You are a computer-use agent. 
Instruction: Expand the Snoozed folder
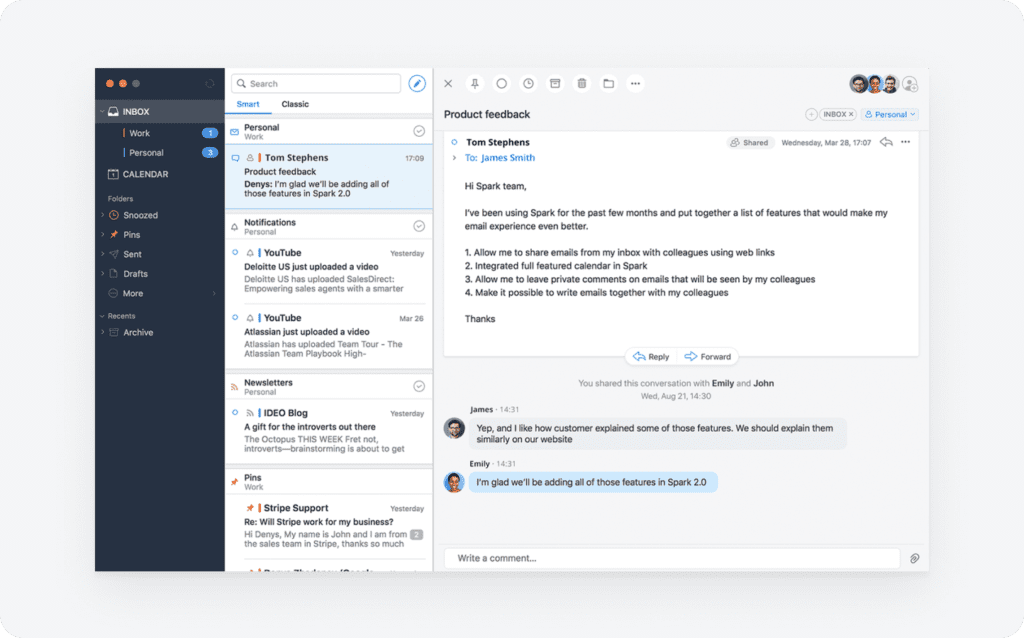pyautogui.click(x=102, y=214)
